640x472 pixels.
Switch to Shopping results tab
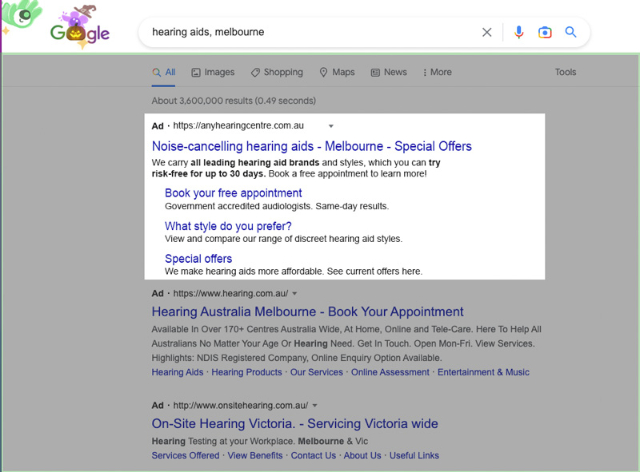pyautogui.click(x=276, y=72)
